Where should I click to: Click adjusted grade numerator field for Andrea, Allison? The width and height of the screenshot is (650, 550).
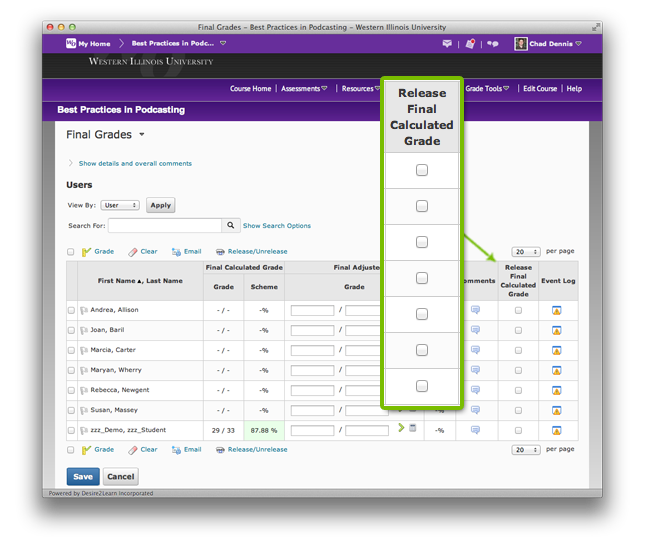(312, 310)
